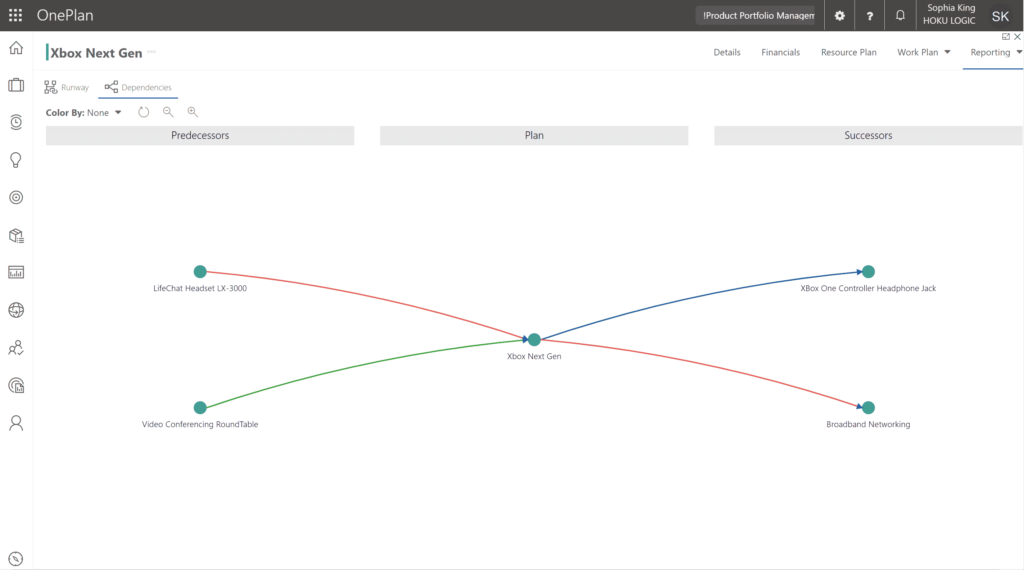This screenshot has width=1024, height=570.
Task: Open the Resource Plan tab
Action: coord(848,52)
